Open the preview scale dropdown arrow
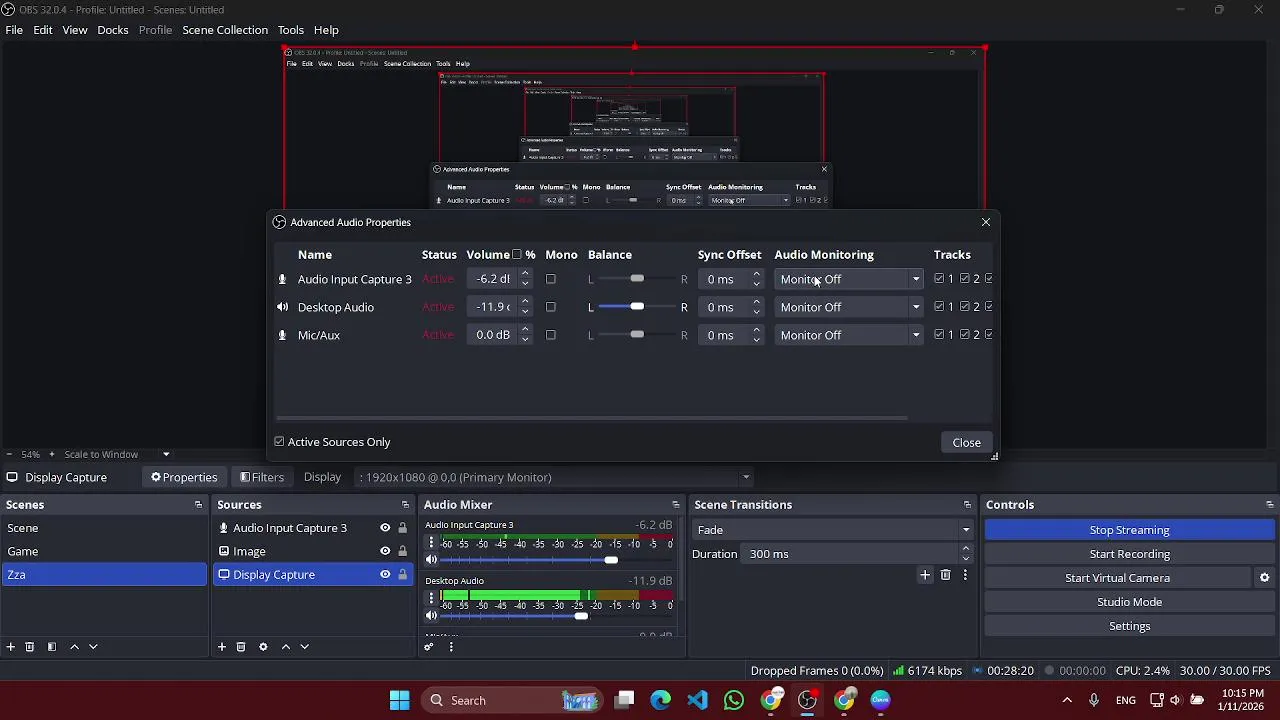Viewport: 1280px width, 720px height. pyautogui.click(x=166, y=454)
